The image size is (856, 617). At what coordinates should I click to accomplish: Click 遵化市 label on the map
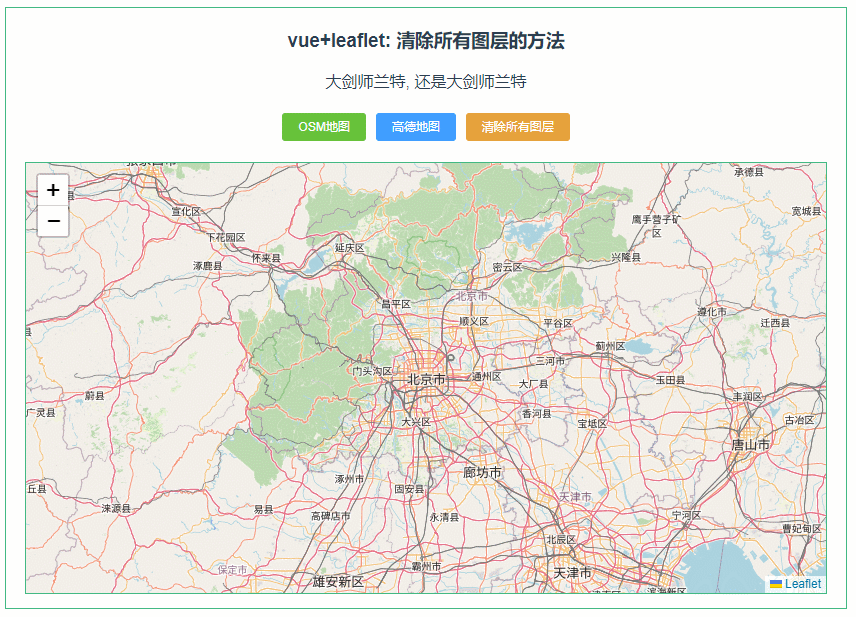click(712, 312)
